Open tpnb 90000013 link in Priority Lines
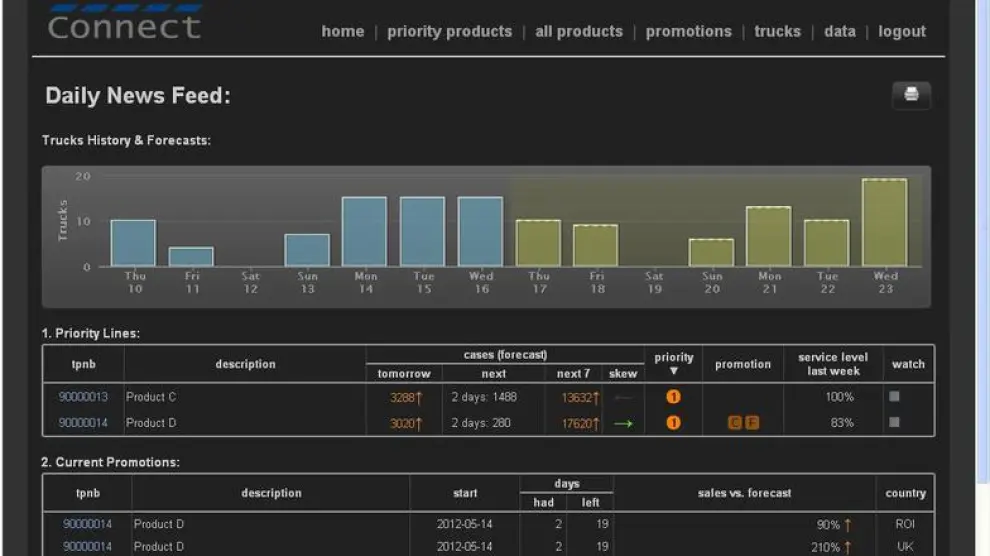 pyautogui.click(x=83, y=397)
